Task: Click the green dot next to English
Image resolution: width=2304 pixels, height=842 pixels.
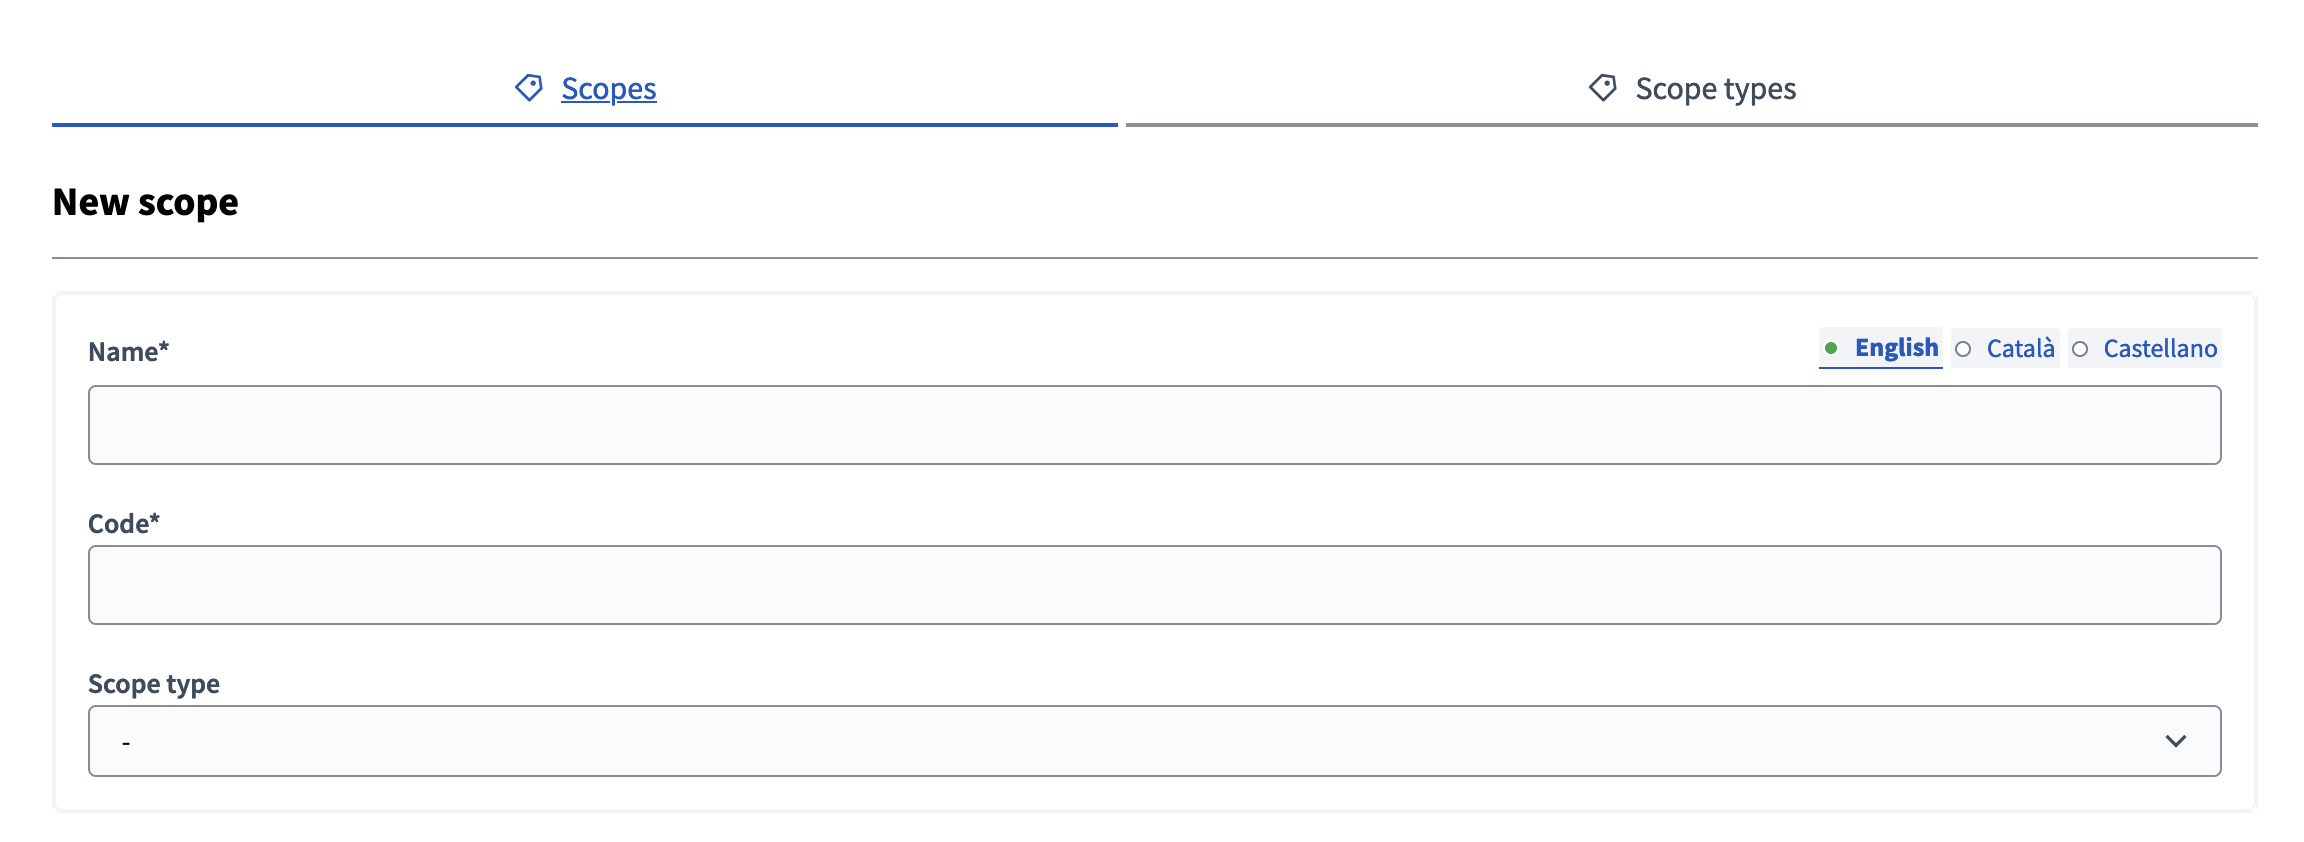Action: point(1831,348)
